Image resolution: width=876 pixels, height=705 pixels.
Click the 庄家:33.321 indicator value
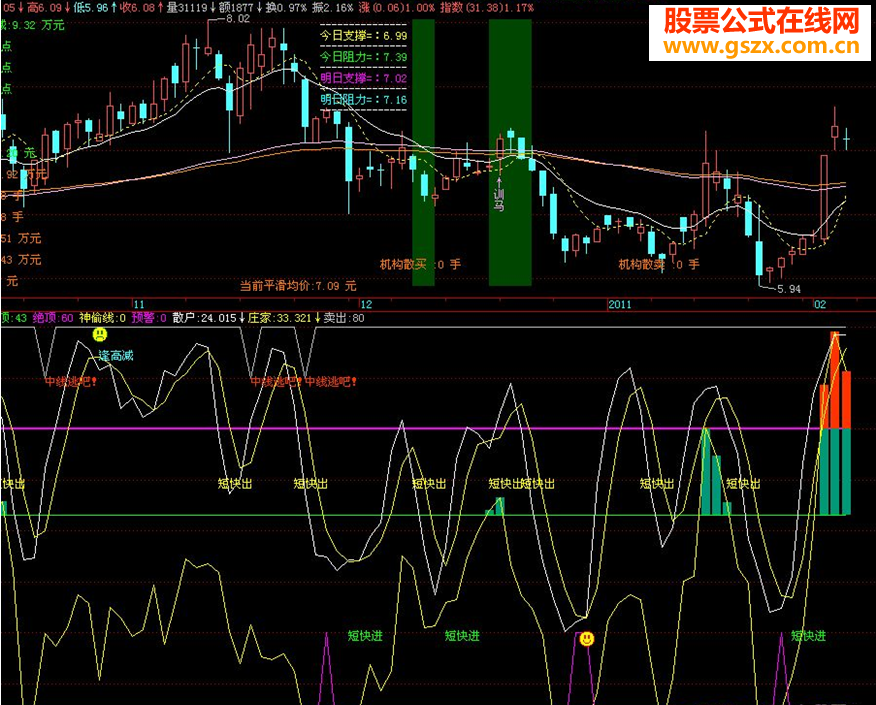tap(279, 318)
